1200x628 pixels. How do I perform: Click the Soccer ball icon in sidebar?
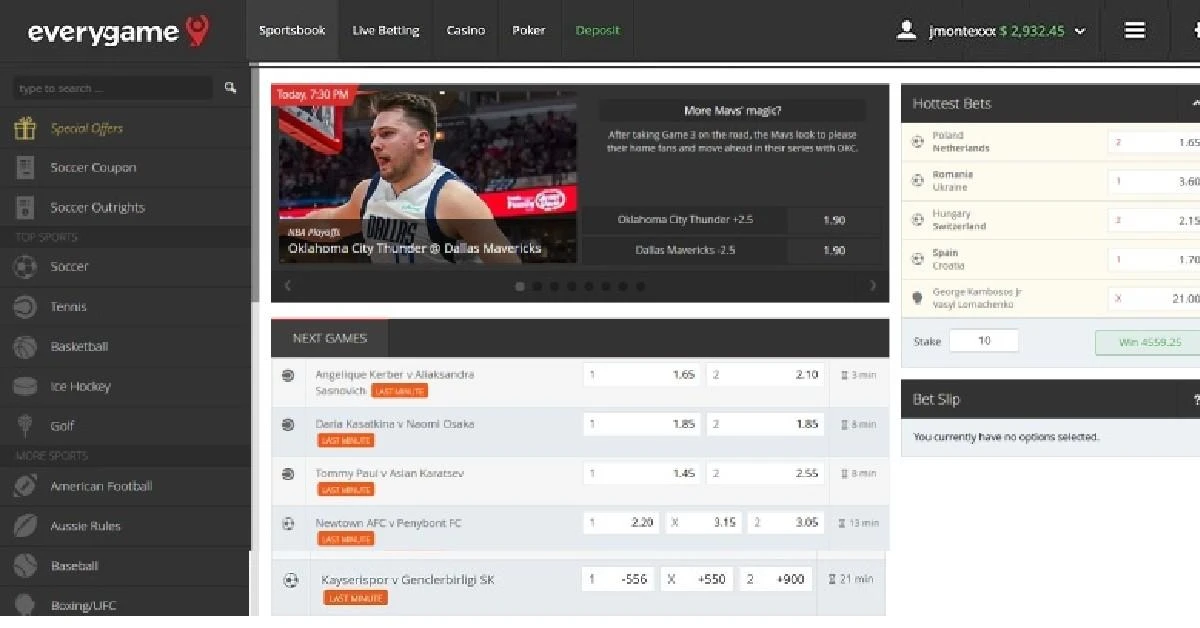[25, 267]
